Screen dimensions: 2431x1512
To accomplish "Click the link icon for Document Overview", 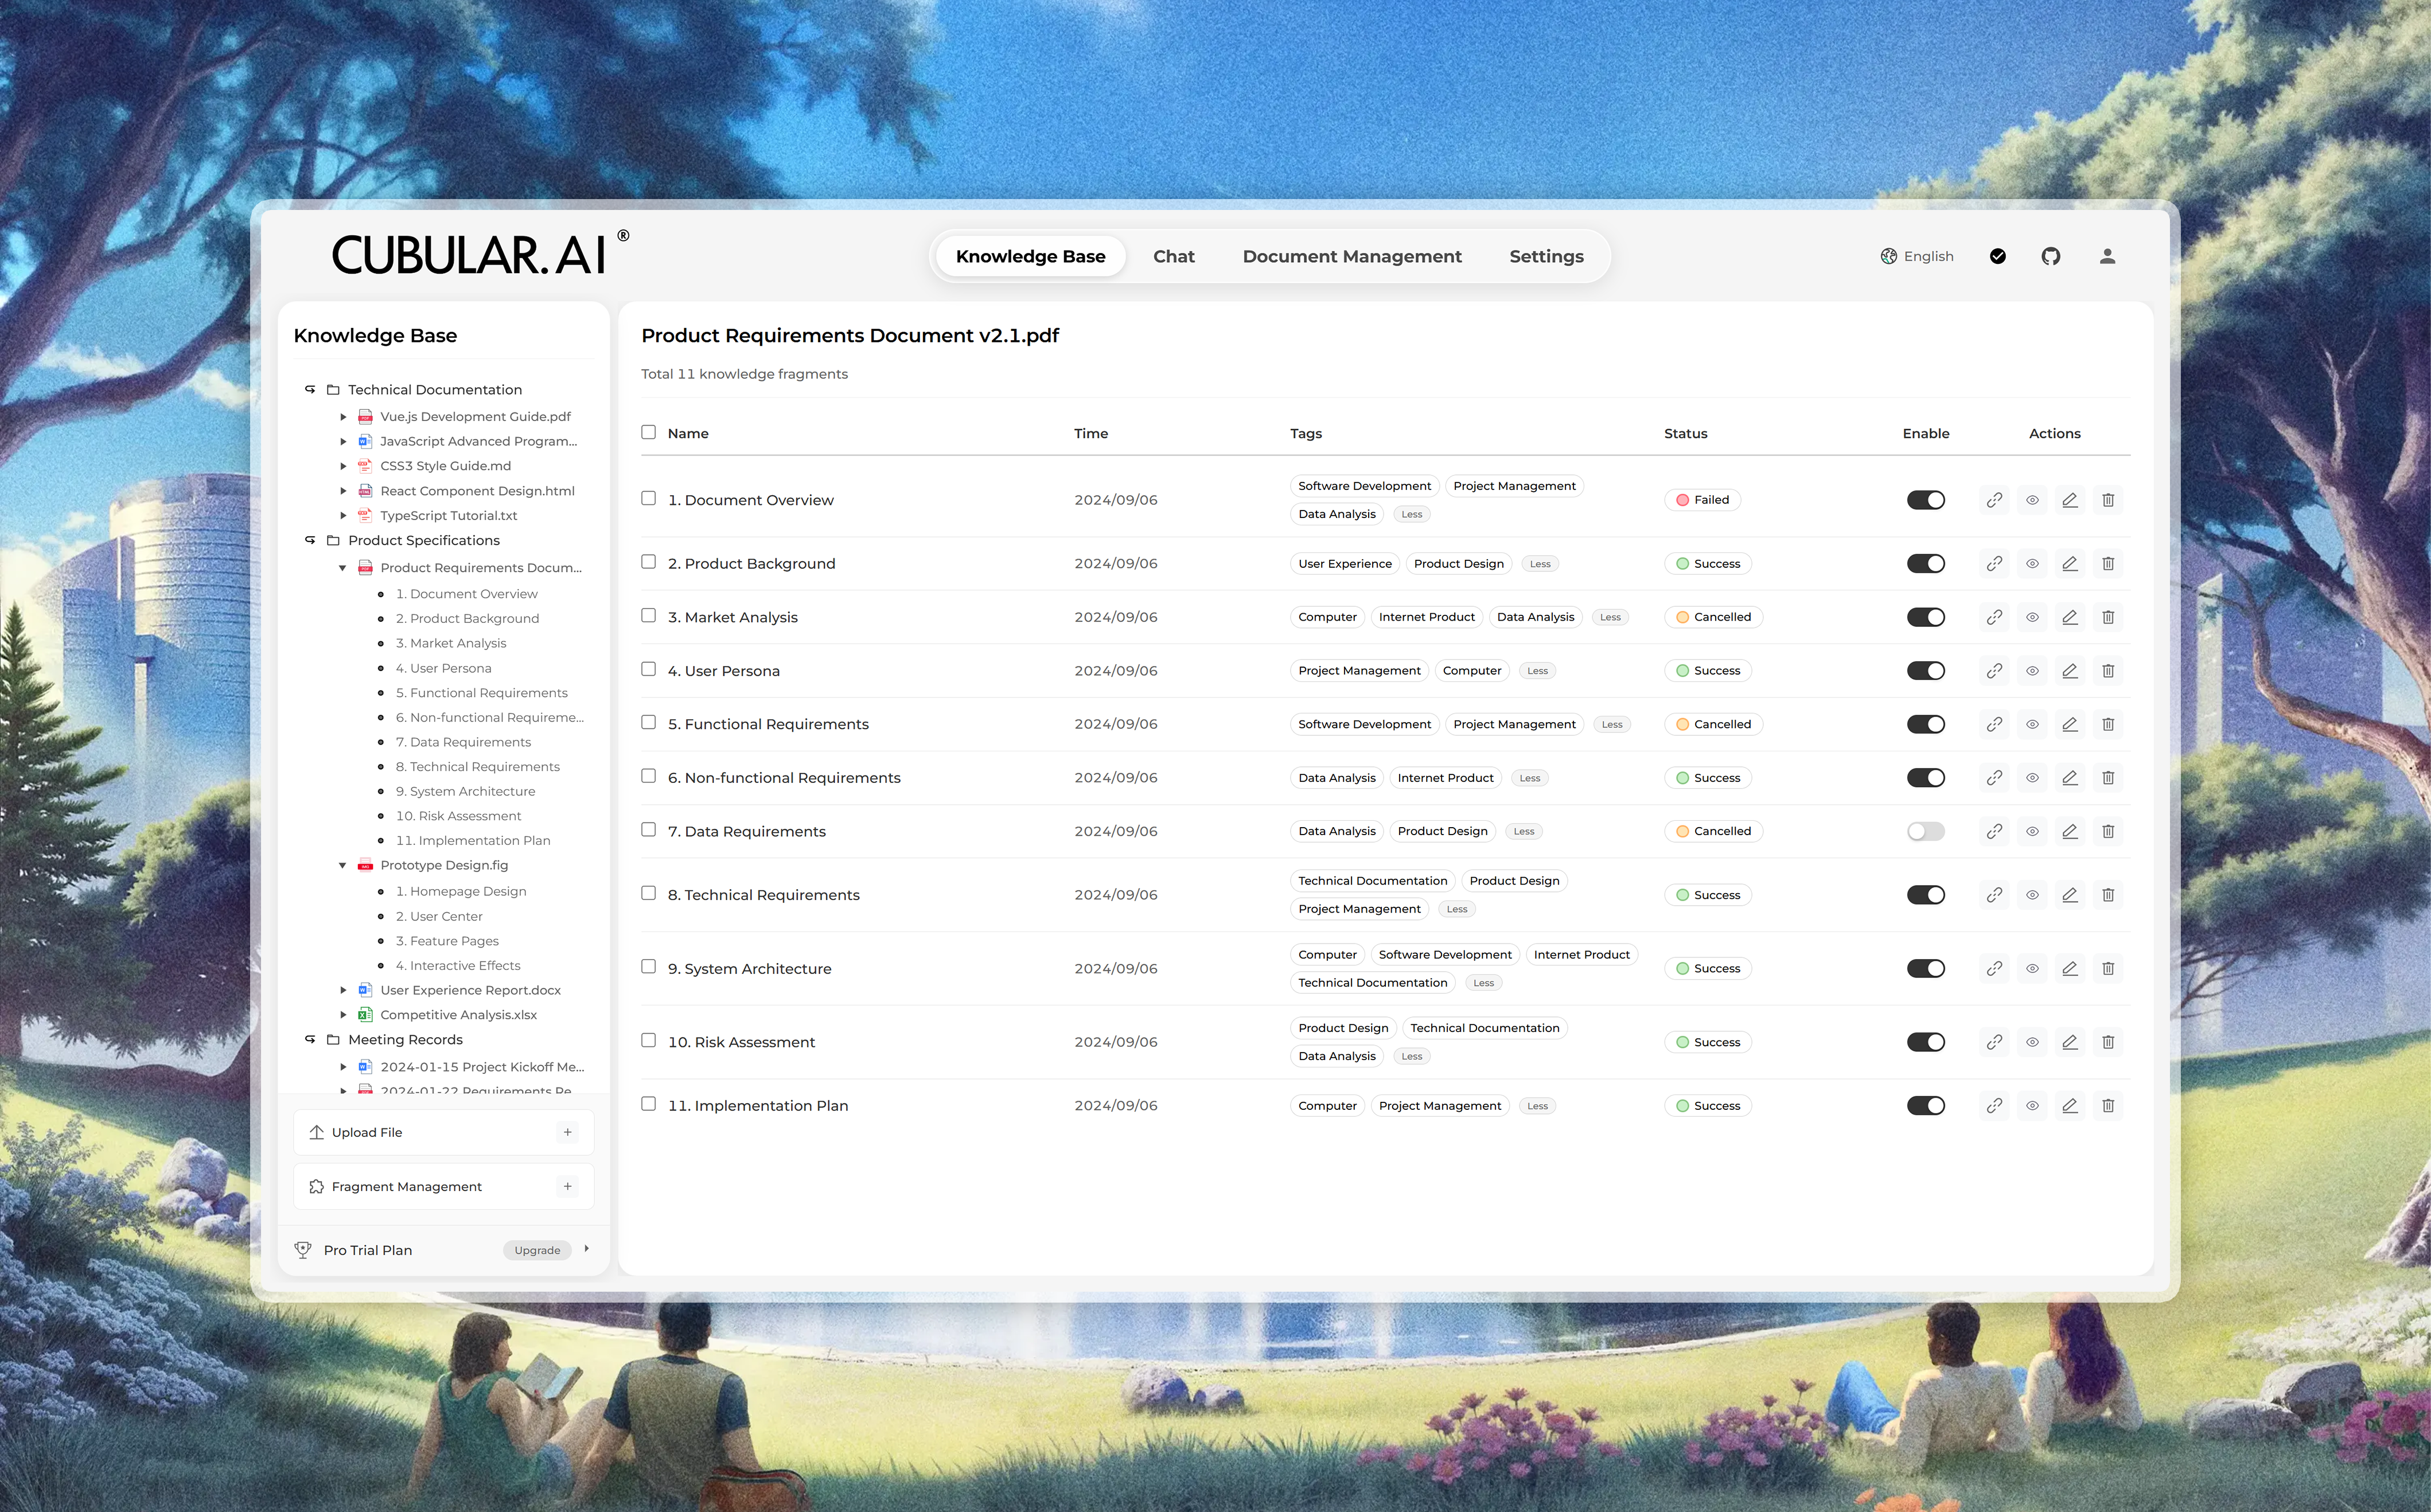I will (x=1994, y=500).
